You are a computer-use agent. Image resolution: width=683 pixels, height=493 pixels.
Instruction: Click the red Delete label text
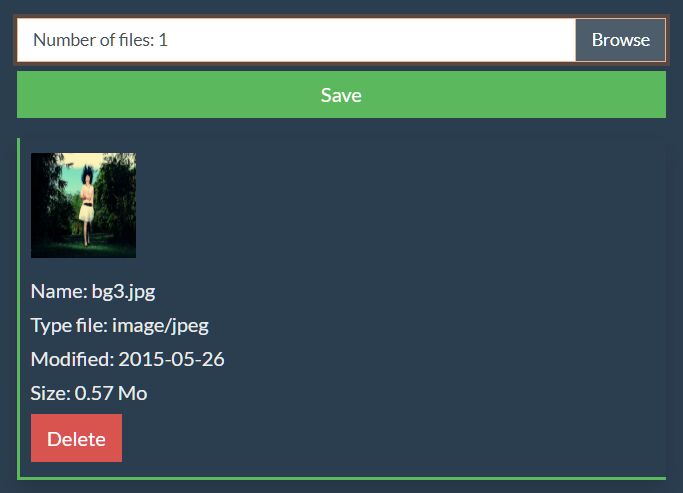pyautogui.click(x=76, y=439)
